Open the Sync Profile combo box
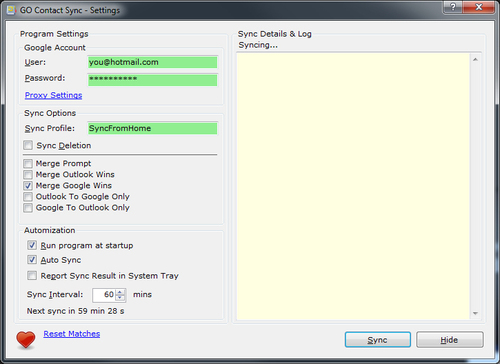 (x=153, y=128)
